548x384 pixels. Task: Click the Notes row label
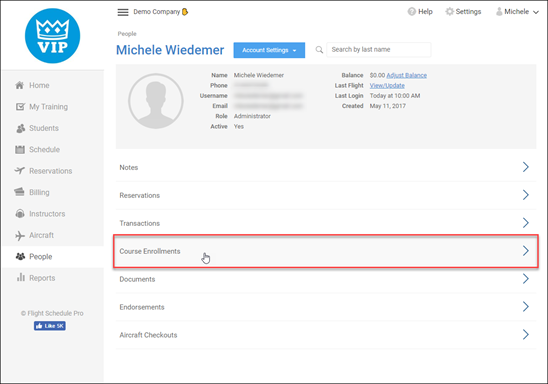(x=129, y=167)
